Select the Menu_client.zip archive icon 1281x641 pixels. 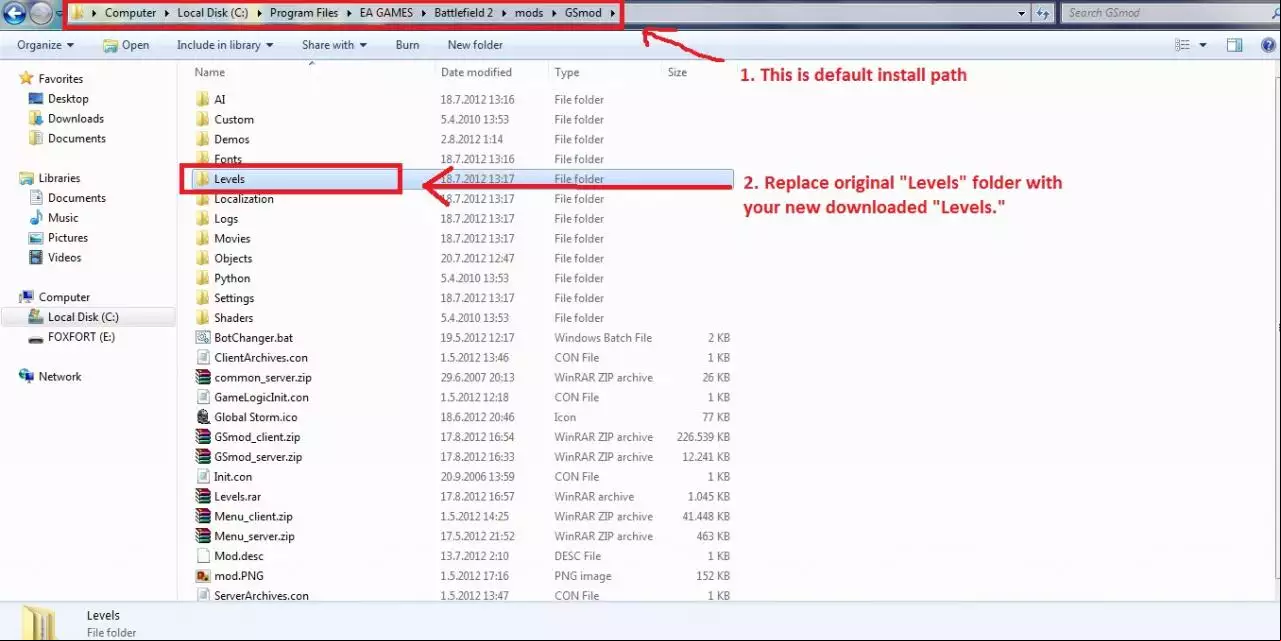[x=203, y=516]
